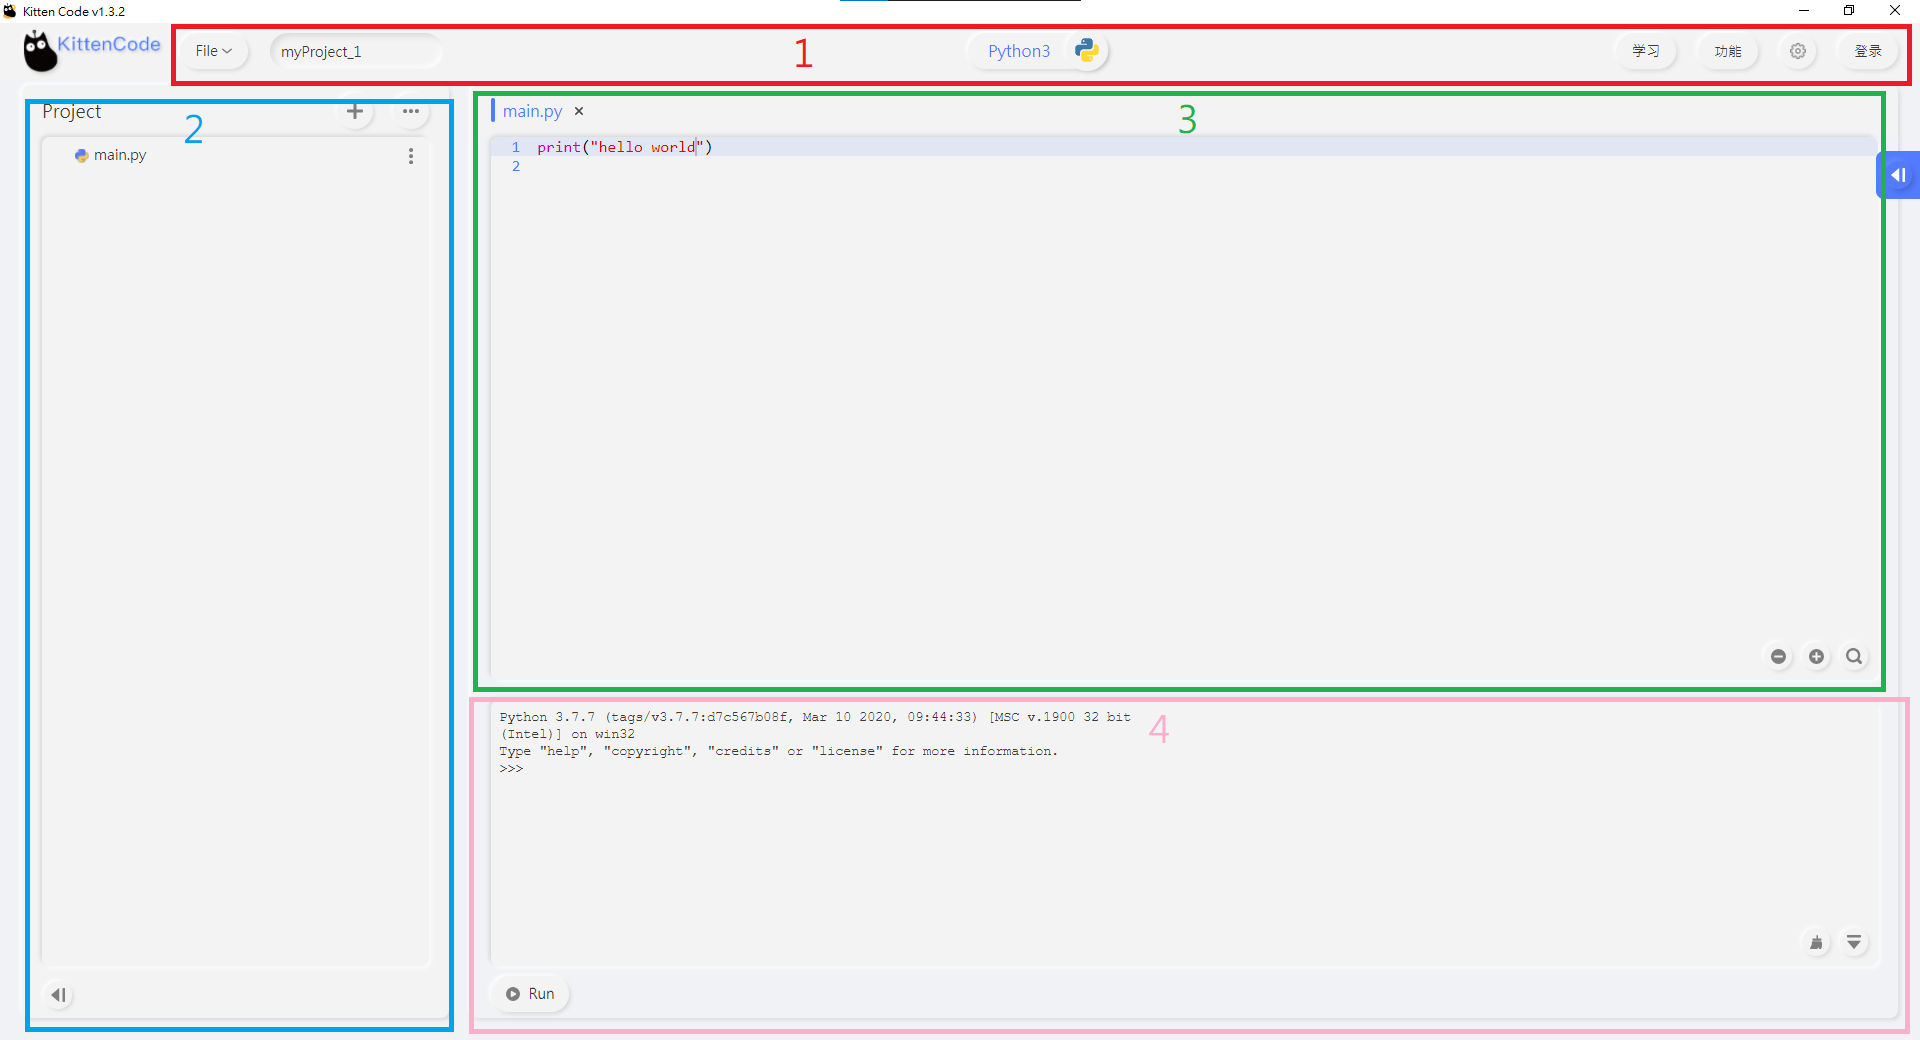
Task: Open the 功能 (Features) button
Action: click(1728, 51)
